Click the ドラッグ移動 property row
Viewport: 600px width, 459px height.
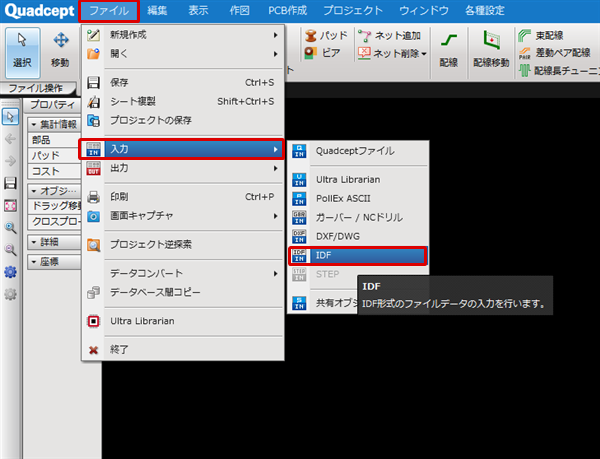54,206
